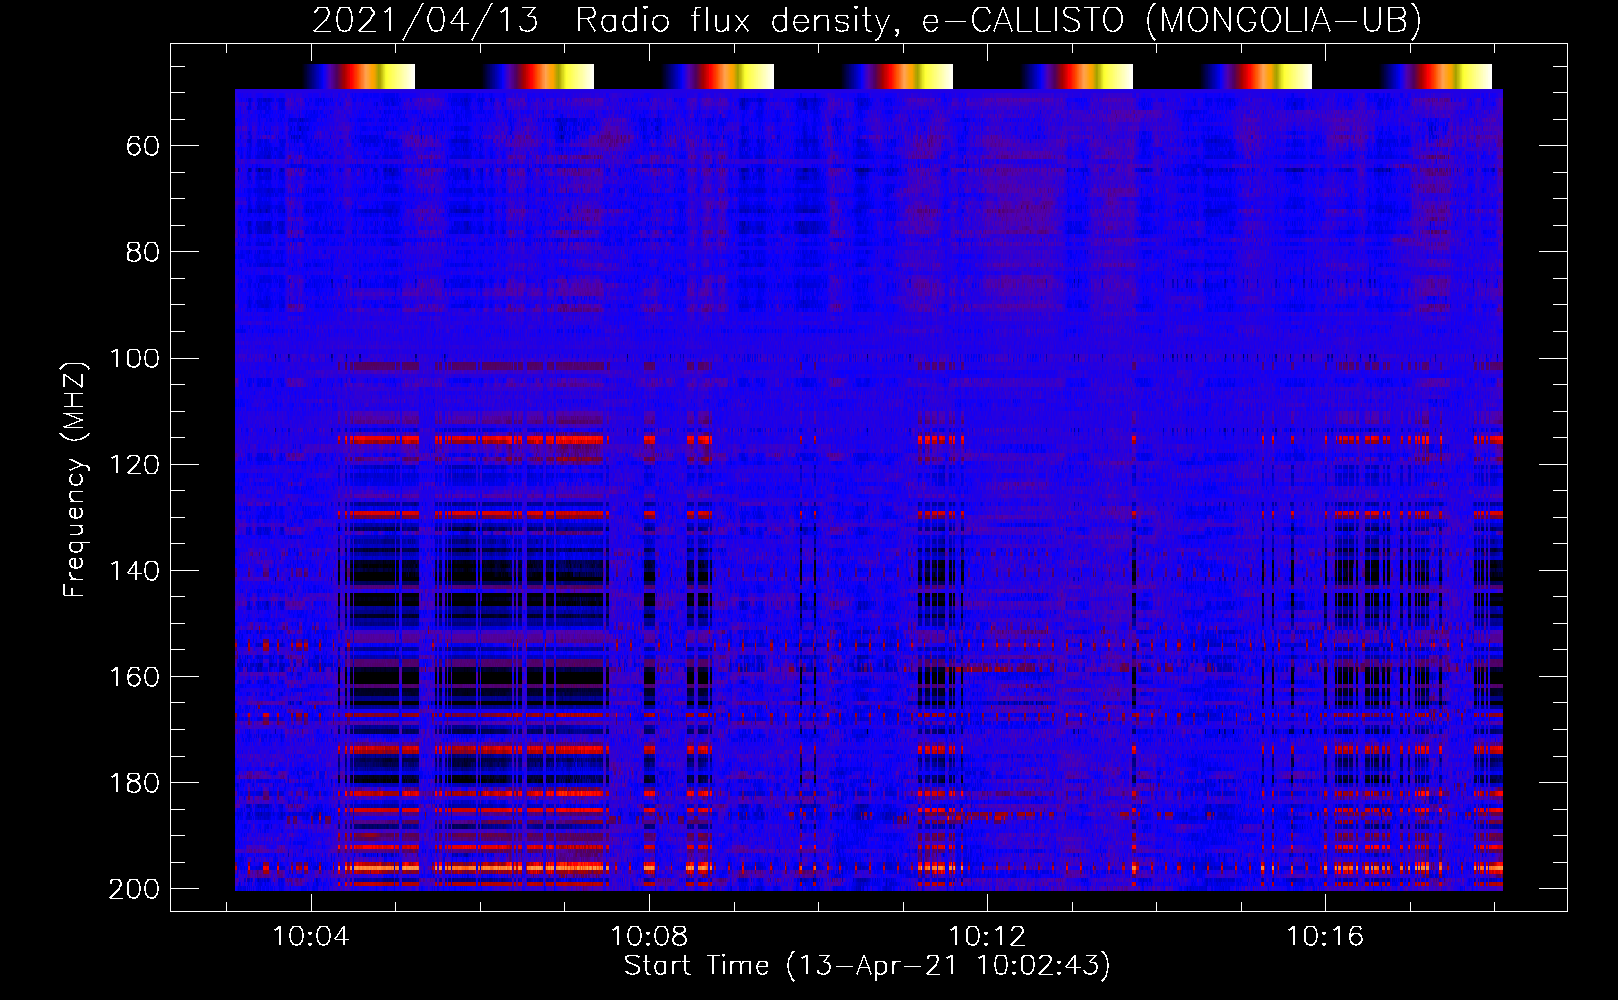This screenshot has height=1000, width=1618.
Task: Click the second color scale bar from the left
Action: pyautogui.click(x=539, y=76)
